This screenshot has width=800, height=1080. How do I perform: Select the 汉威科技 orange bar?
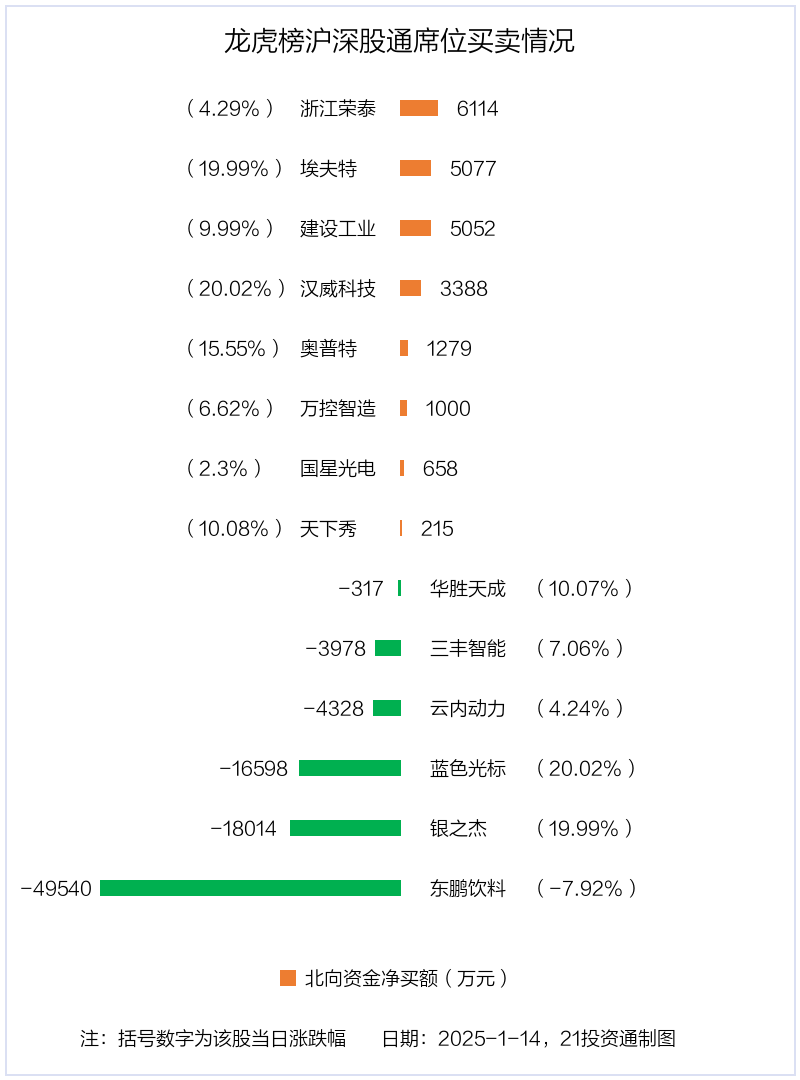click(411, 288)
